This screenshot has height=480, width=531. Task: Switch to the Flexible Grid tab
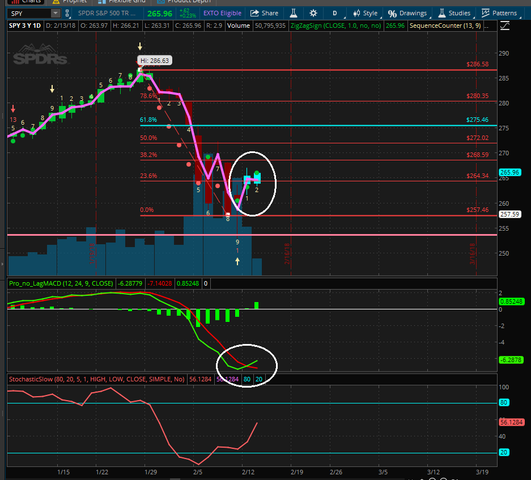point(122,2)
